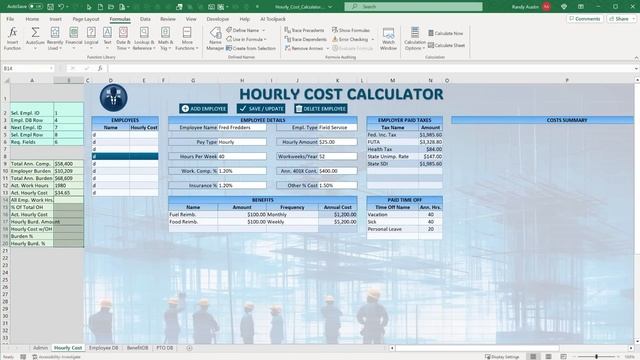640x360 pixels.
Task: Open the Name Manager
Action: tap(215, 39)
